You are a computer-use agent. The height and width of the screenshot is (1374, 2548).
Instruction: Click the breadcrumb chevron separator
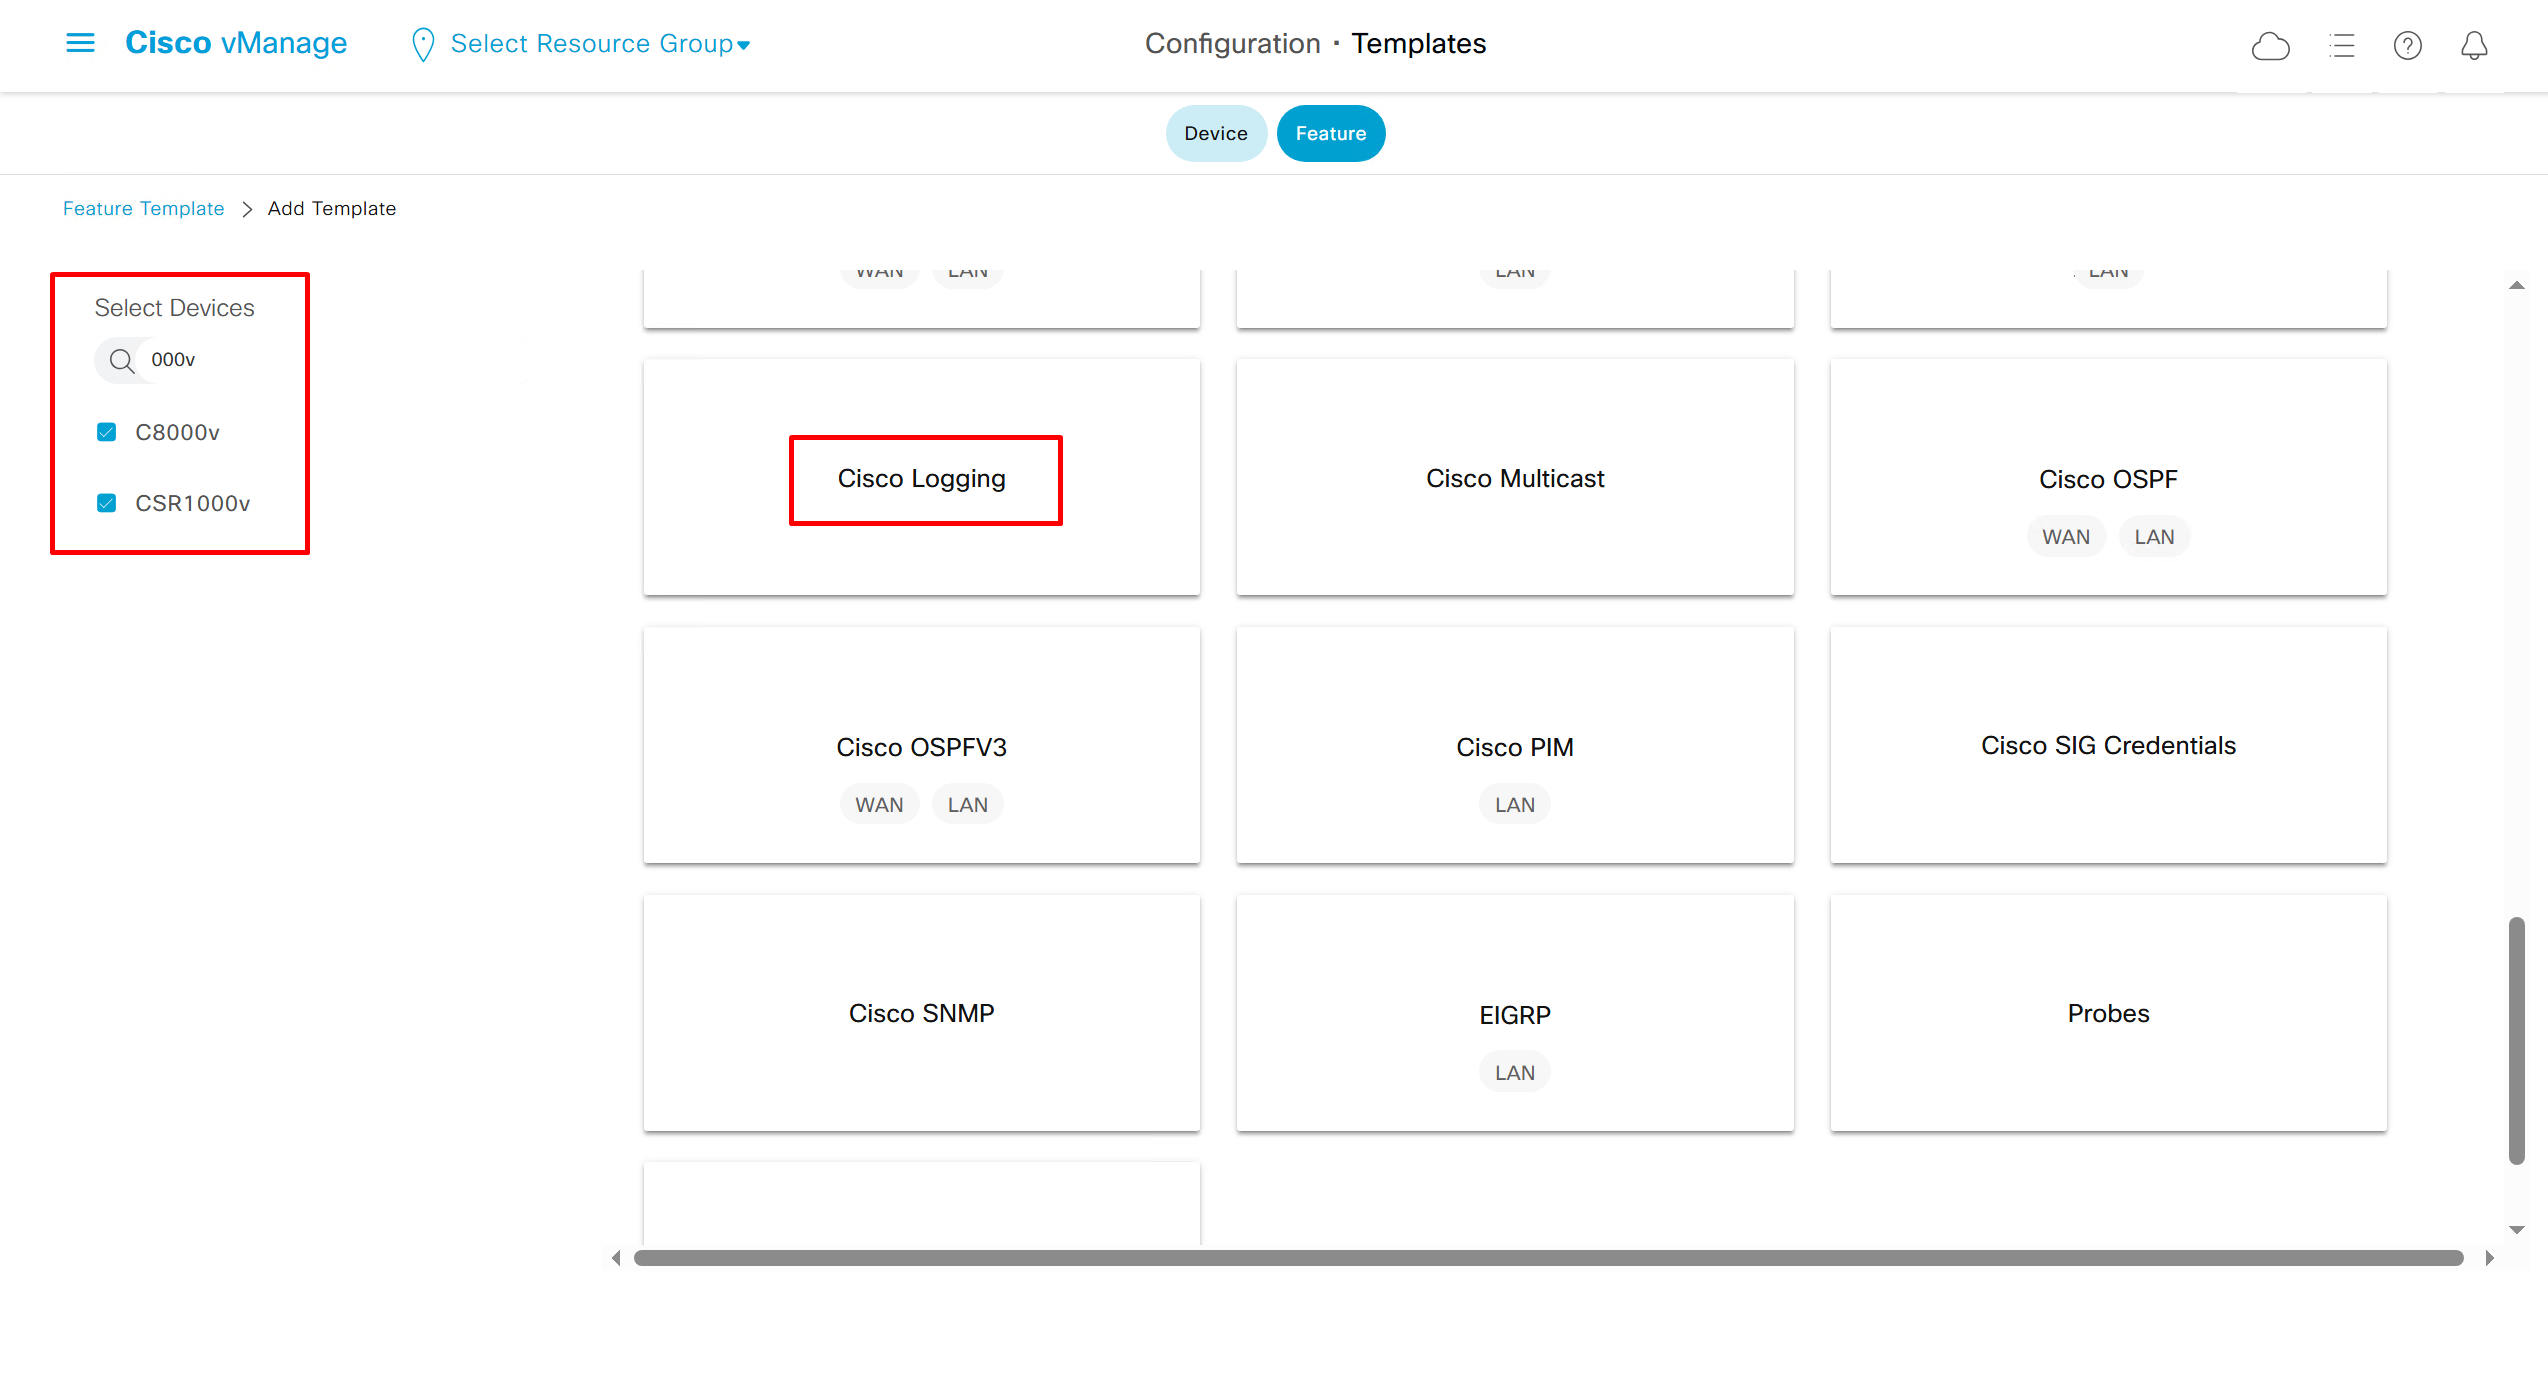pyautogui.click(x=247, y=209)
